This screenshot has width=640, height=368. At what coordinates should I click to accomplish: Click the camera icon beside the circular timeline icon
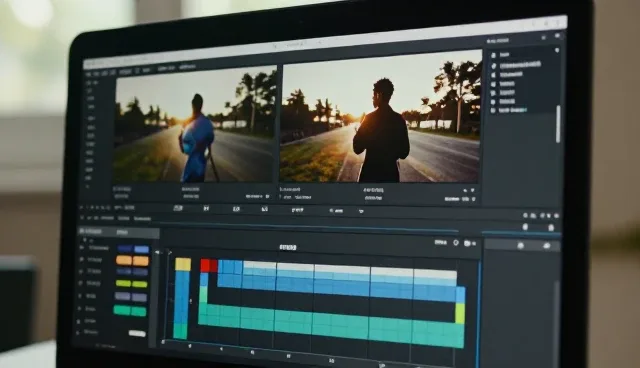pos(468,243)
